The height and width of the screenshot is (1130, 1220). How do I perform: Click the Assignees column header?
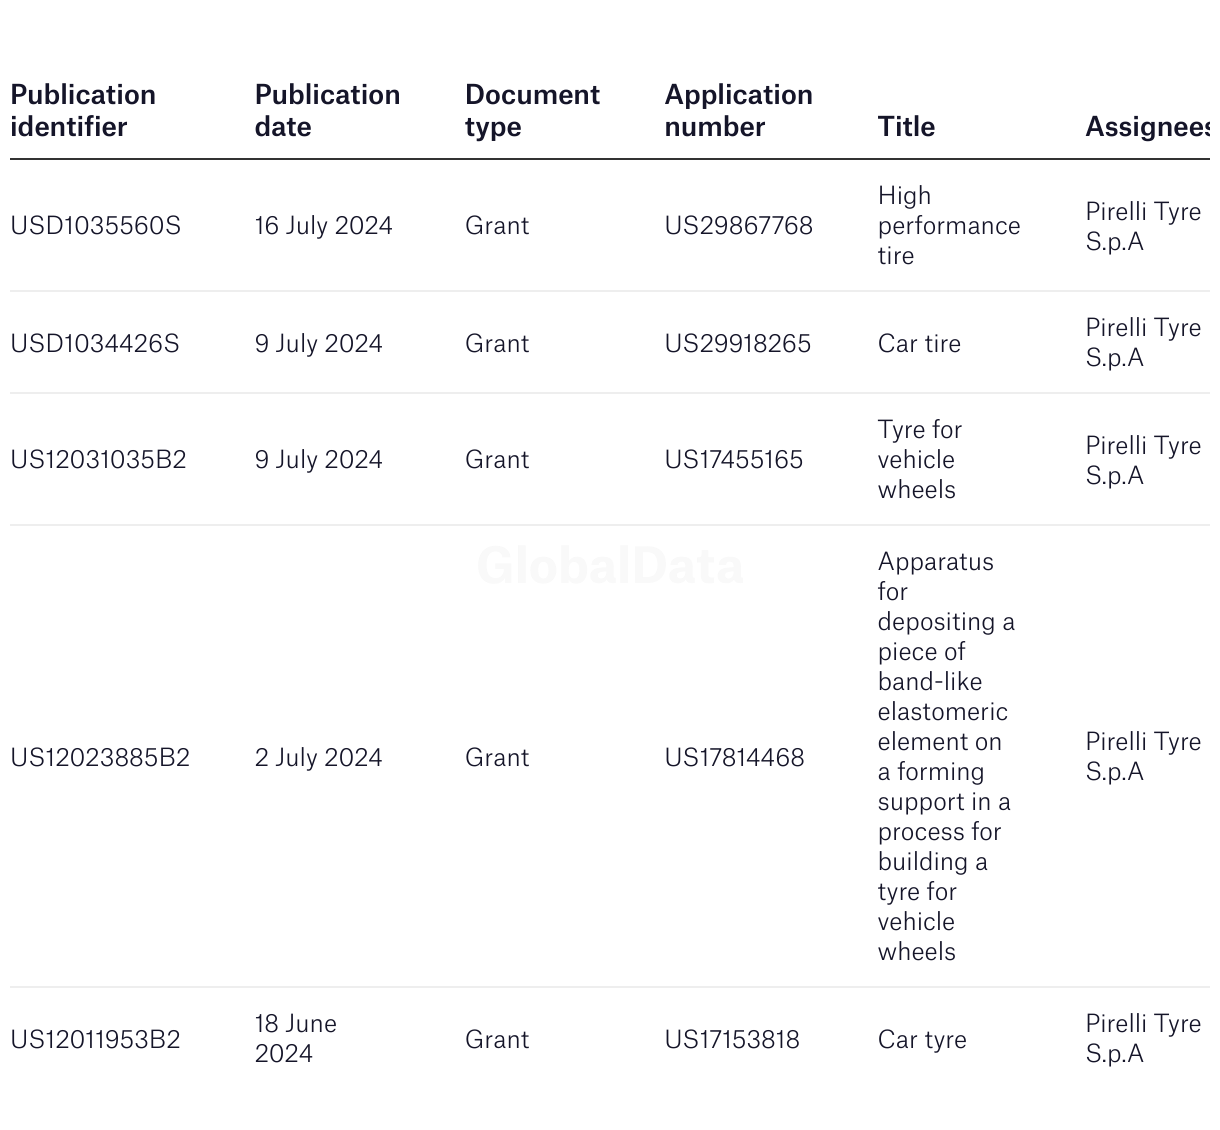1148,127
